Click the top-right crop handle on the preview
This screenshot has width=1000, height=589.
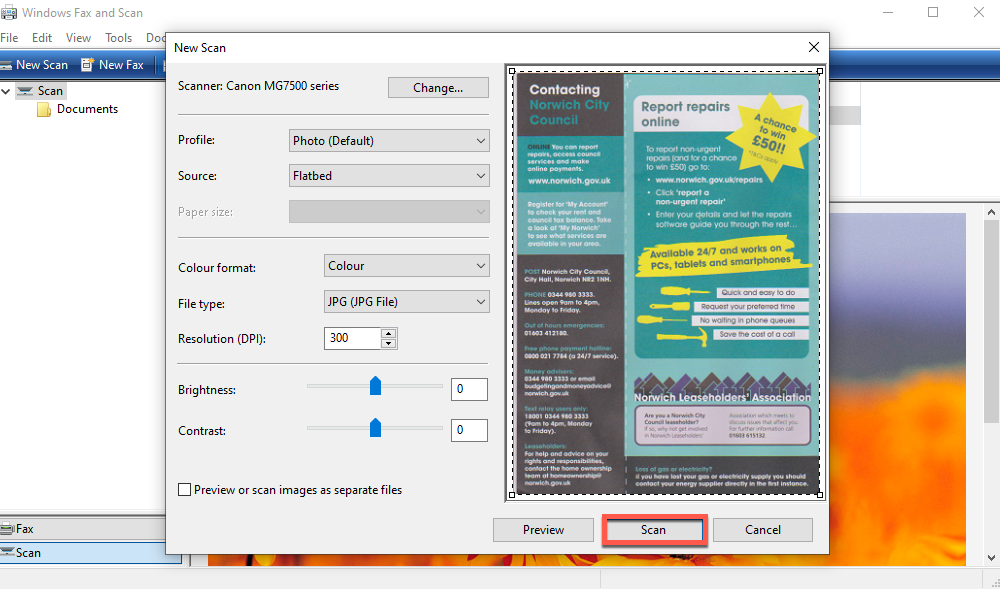click(820, 71)
